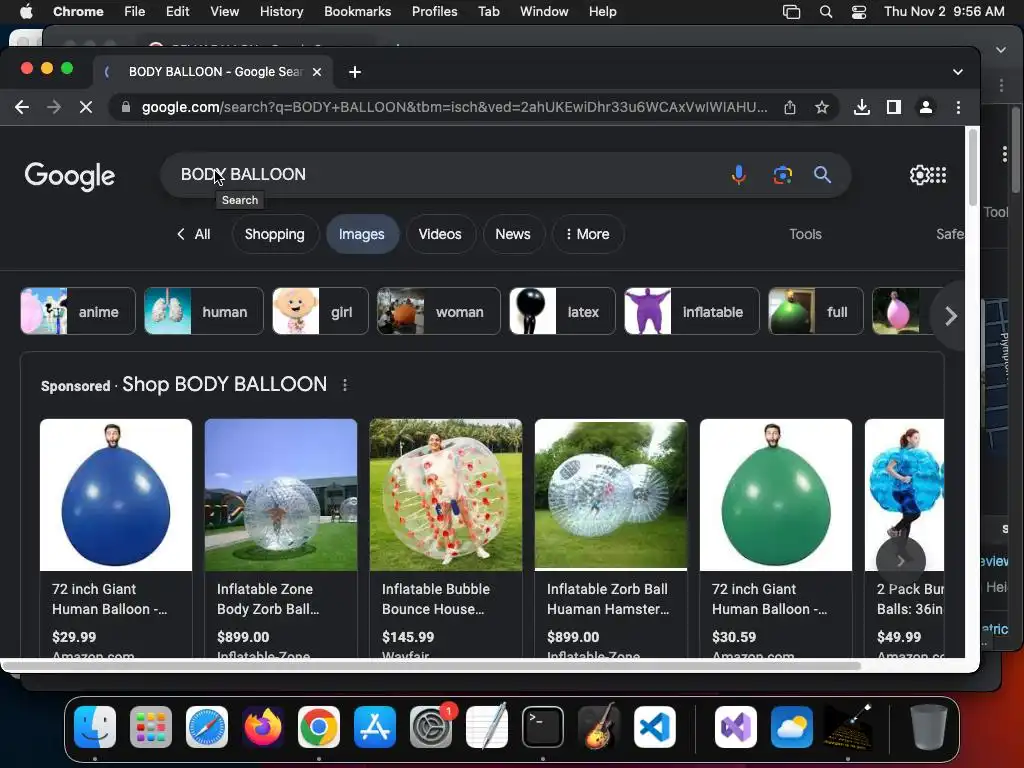This screenshot has width=1024, height=768.
Task: Click the Inflatable Zorb Ball Huaman Hamster title
Action: coord(608,599)
